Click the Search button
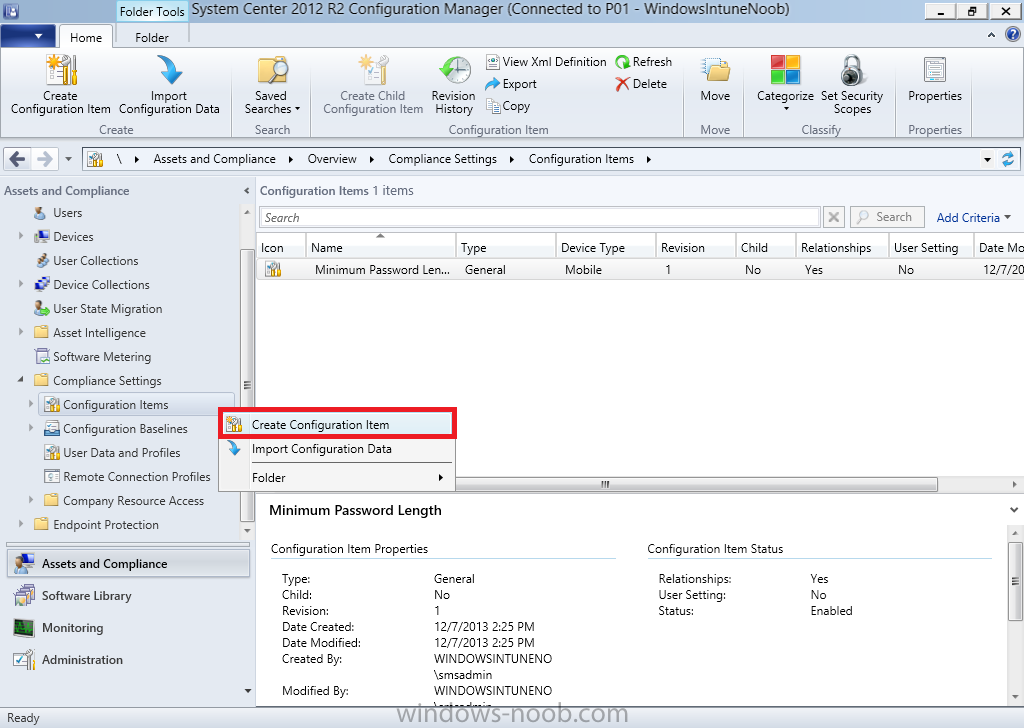The height and width of the screenshot is (728, 1024). (887, 217)
